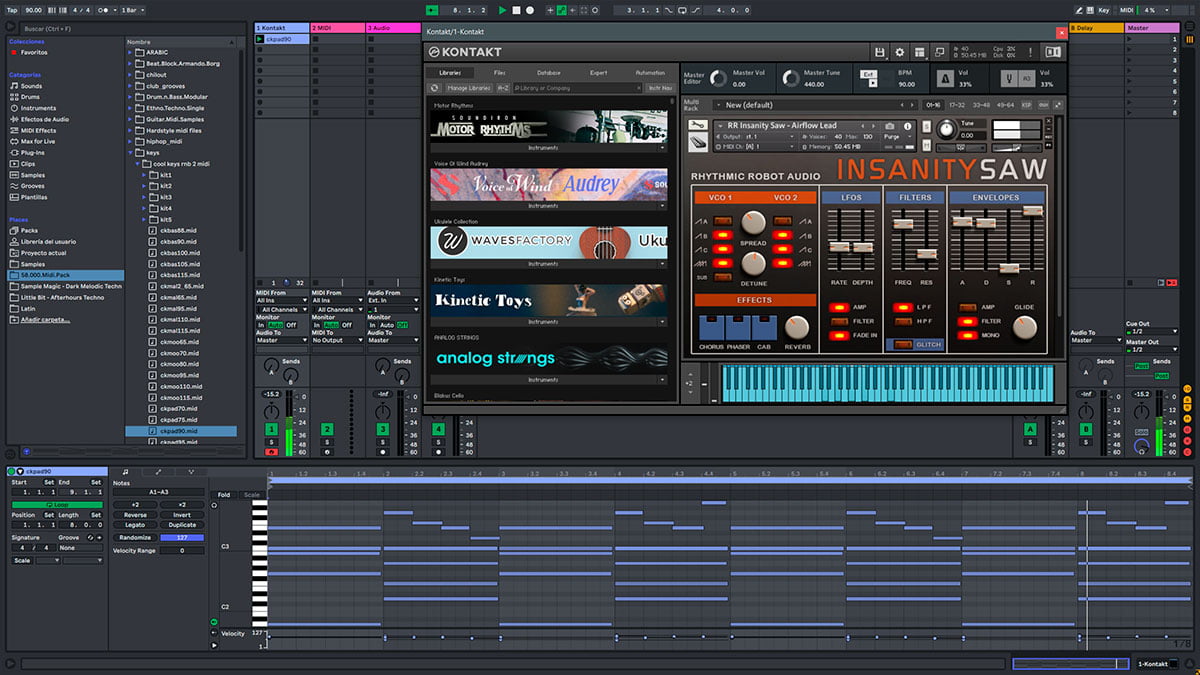The width and height of the screenshot is (1200, 675).
Task: Show the instrument info icon
Action: click(909, 125)
